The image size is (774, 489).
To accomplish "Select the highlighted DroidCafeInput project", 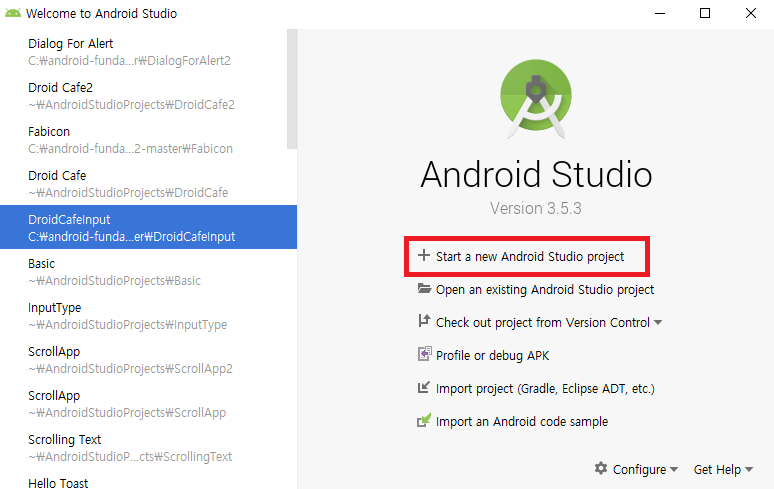I will tap(148, 227).
